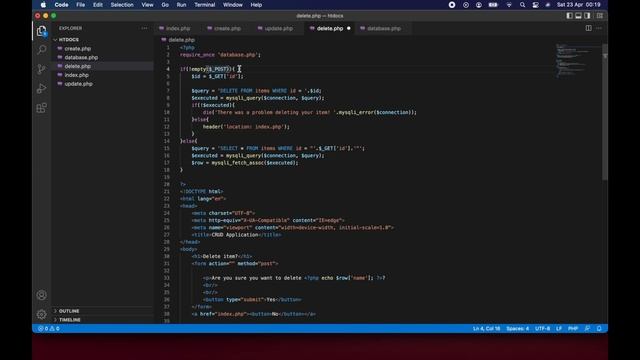Open the Help menu
This screenshot has height=360, width=640.
click(256, 5)
